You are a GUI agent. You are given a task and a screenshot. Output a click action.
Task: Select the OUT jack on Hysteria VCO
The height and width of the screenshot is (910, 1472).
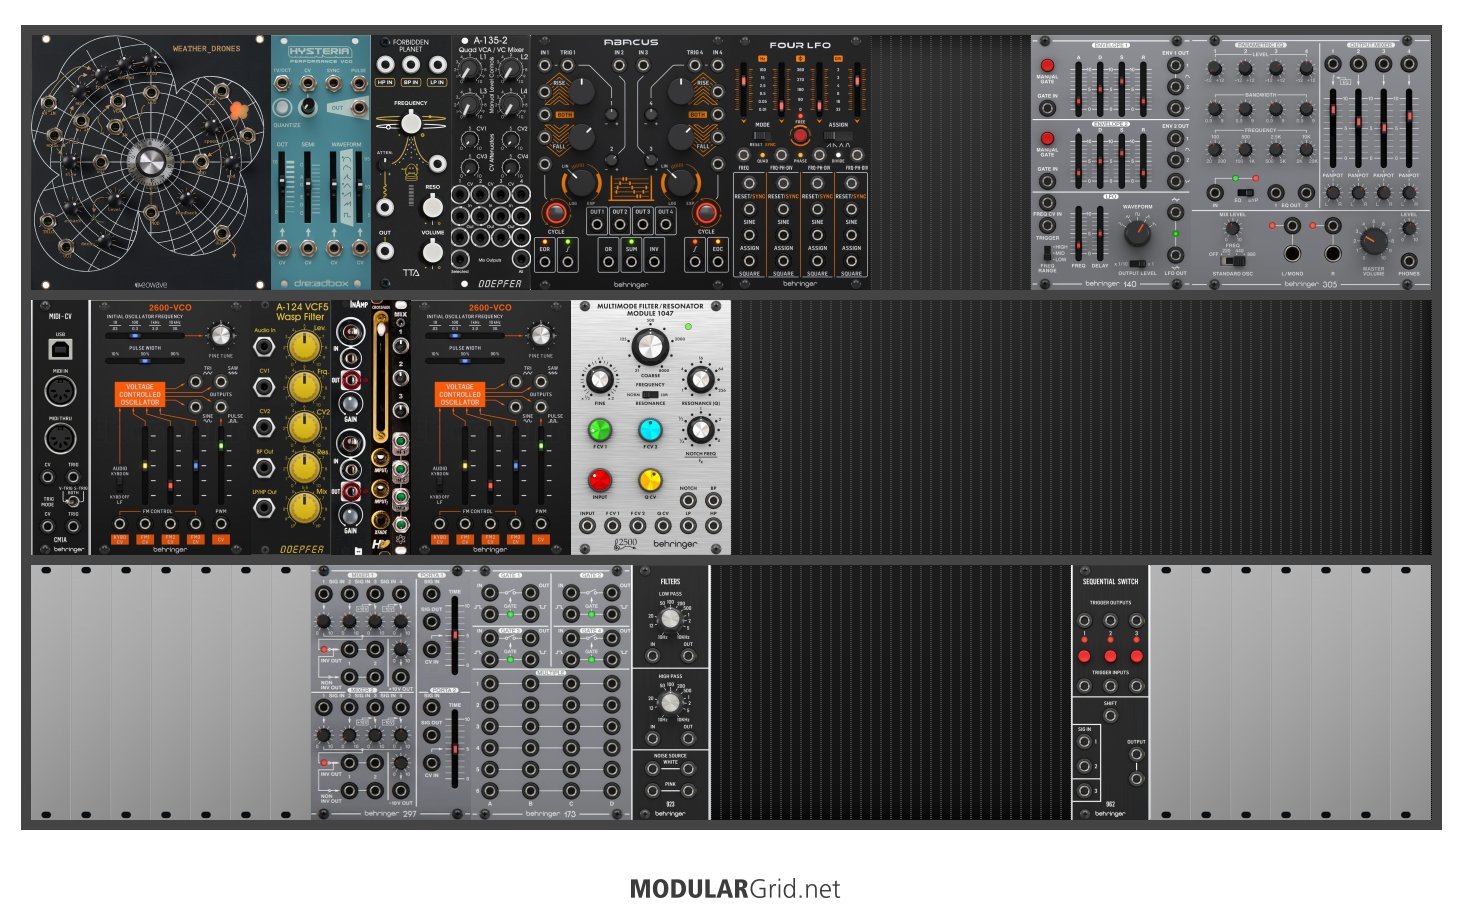click(x=358, y=107)
